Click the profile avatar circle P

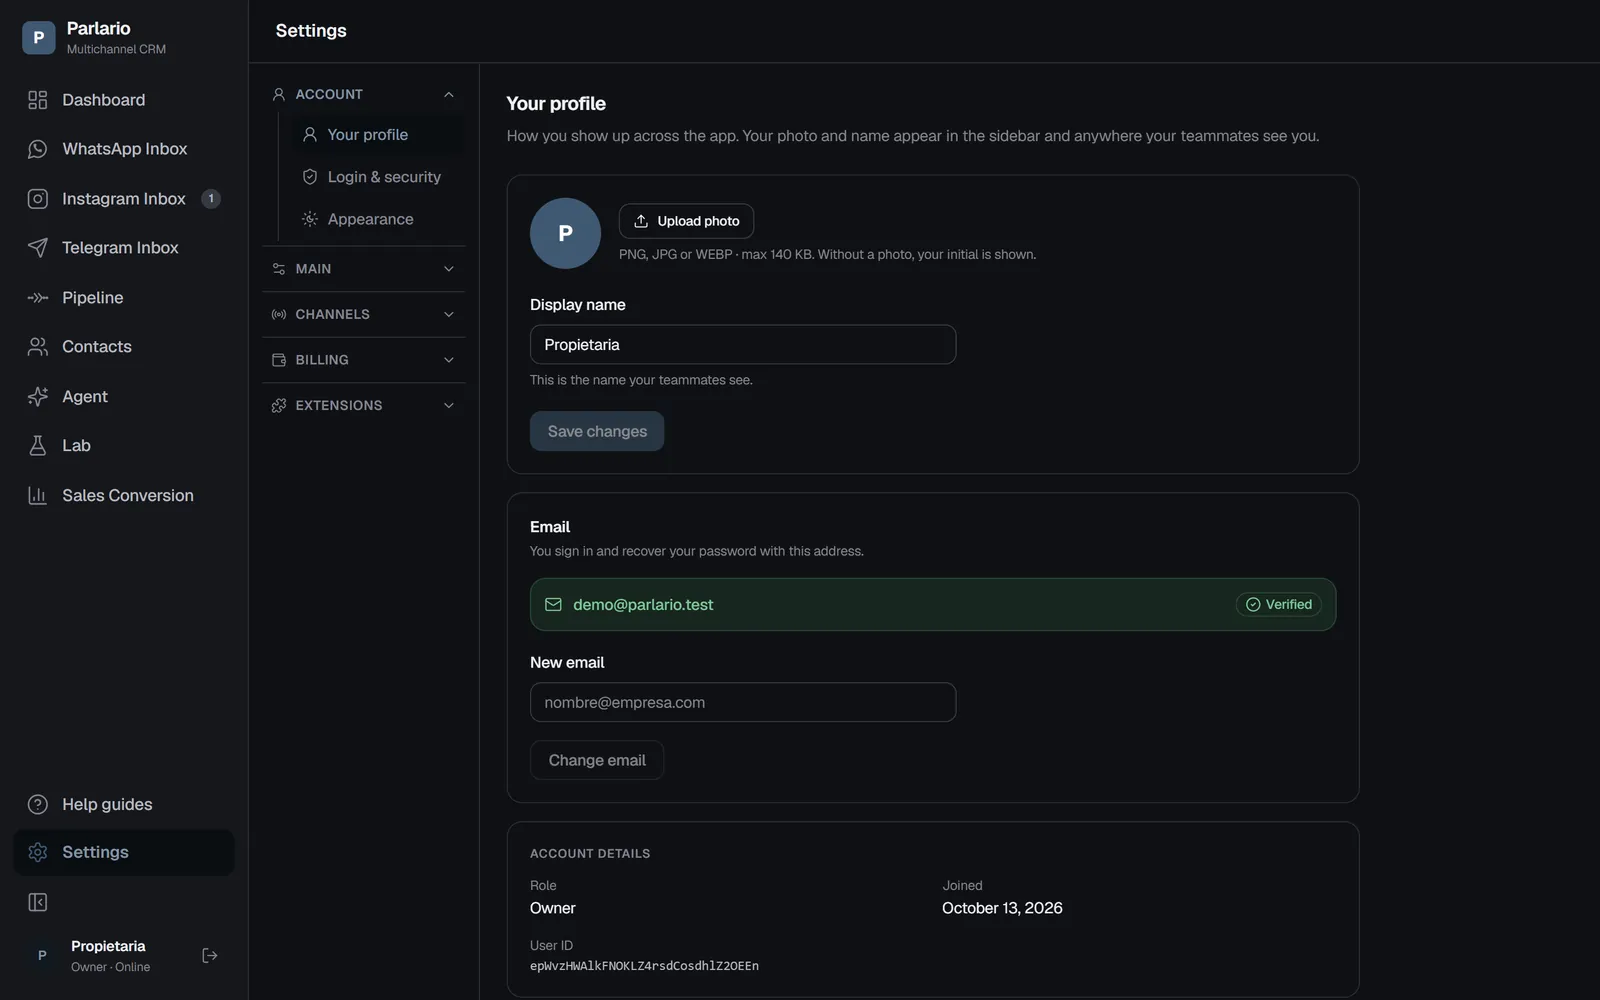click(565, 233)
